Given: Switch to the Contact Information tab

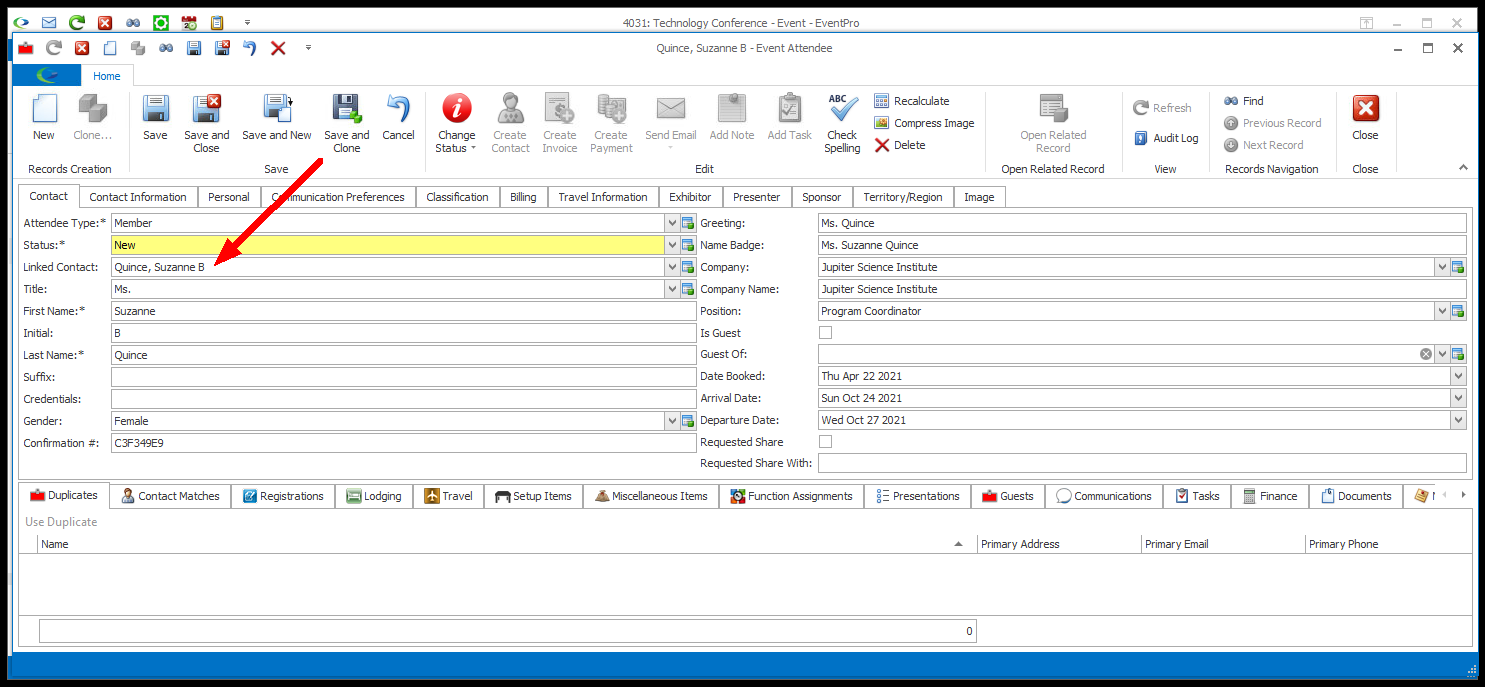Looking at the screenshot, I should (138, 197).
